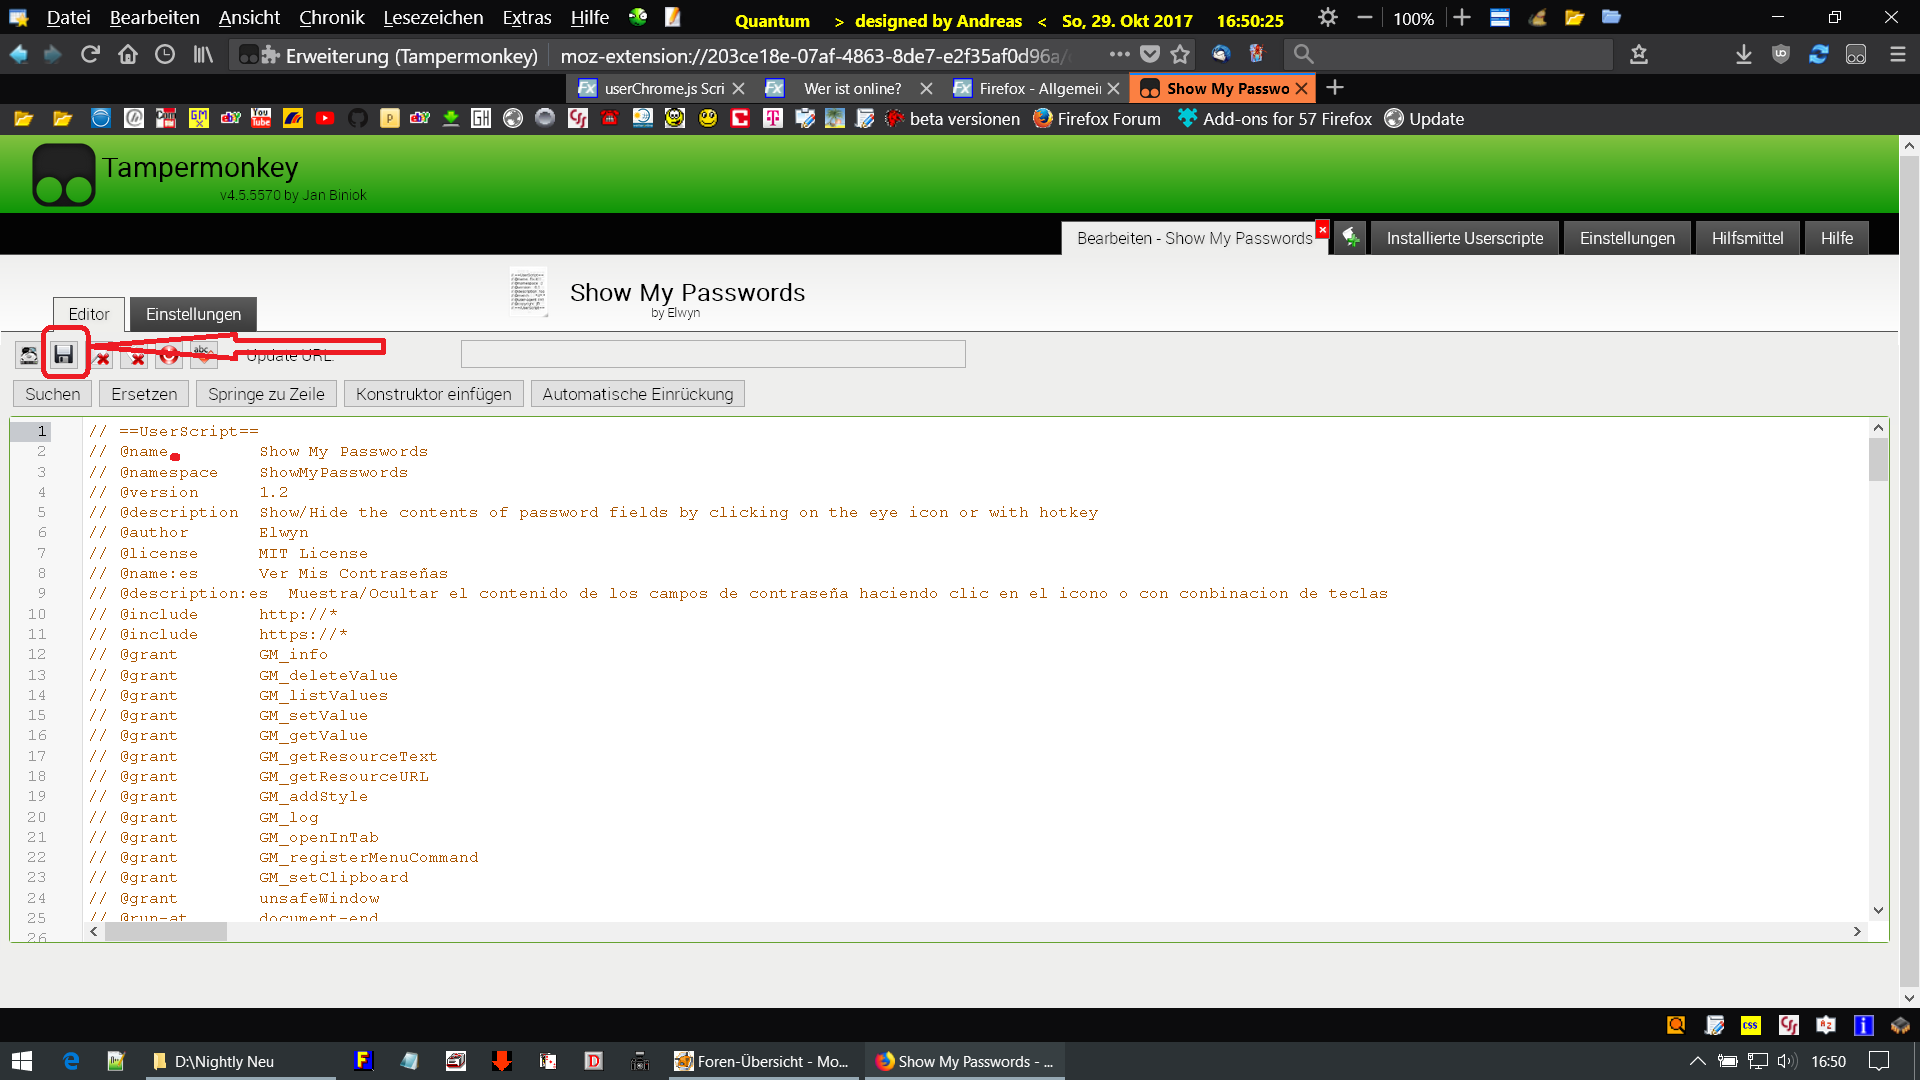
Task: Click Firefox reload page icon
Action: pyautogui.click(x=90, y=55)
